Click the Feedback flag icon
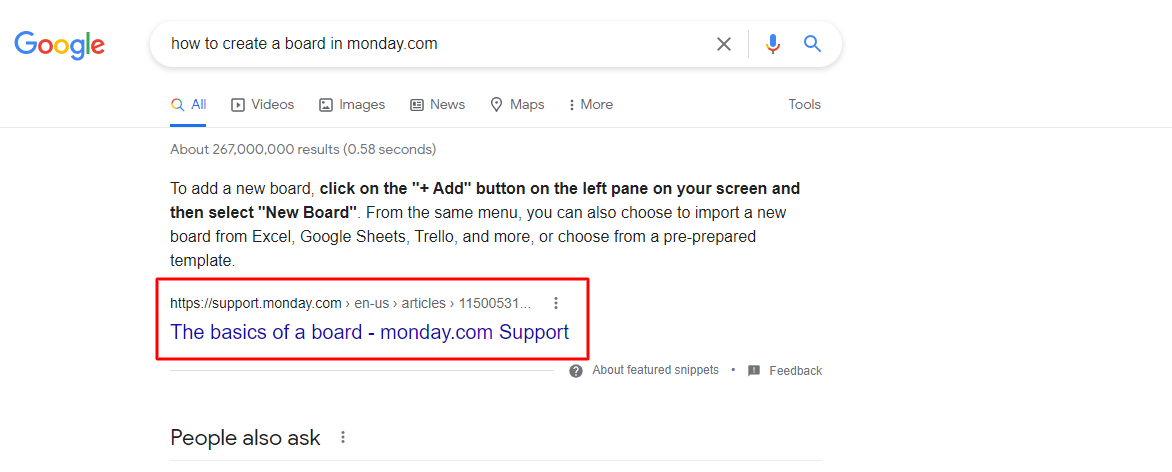This screenshot has width=1172, height=472. pos(754,371)
